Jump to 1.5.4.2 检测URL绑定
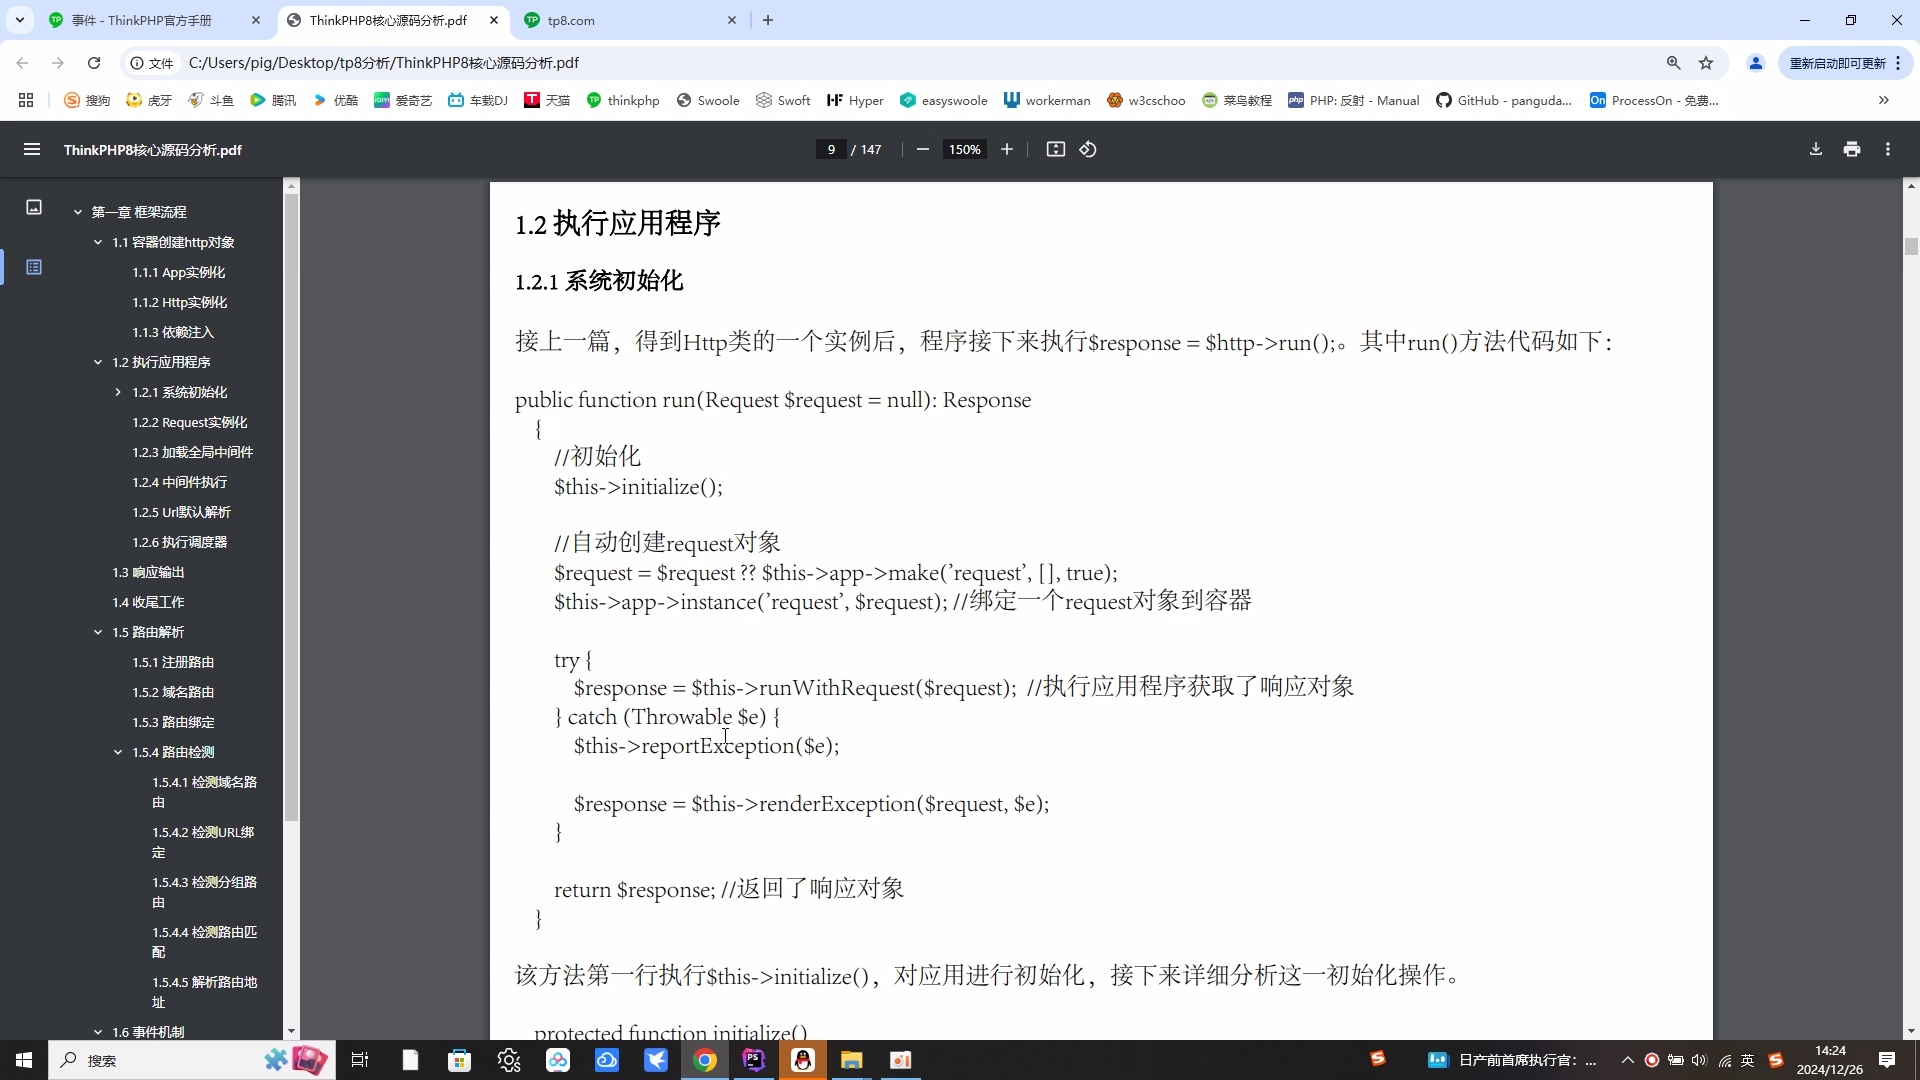Image resolution: width=1920 pixels, height=1080 pixels. pyautogui.click(x=204, y=842)
